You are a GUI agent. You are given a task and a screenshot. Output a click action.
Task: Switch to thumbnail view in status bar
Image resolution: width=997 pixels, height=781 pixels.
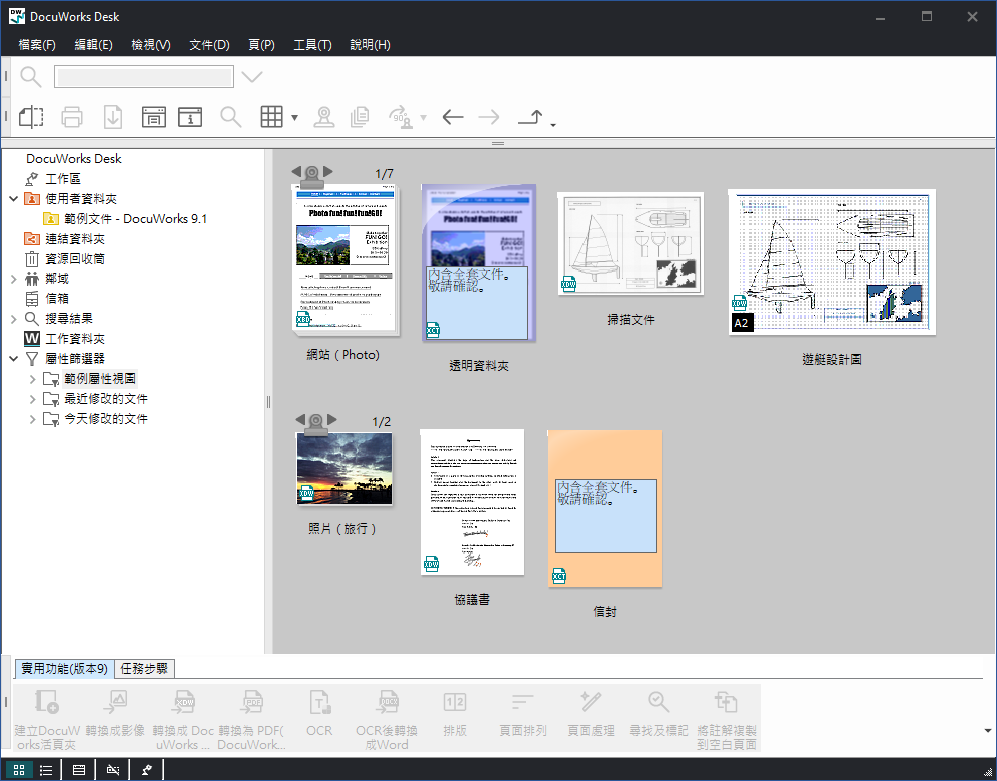pyautogui.click(x=19, y=770)
